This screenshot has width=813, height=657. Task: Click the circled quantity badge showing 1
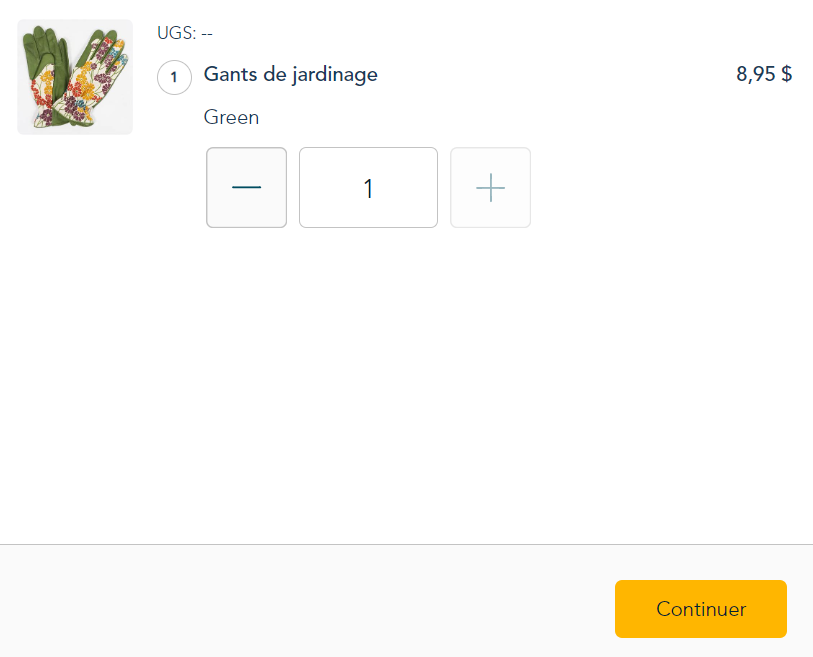coord(174,77)
